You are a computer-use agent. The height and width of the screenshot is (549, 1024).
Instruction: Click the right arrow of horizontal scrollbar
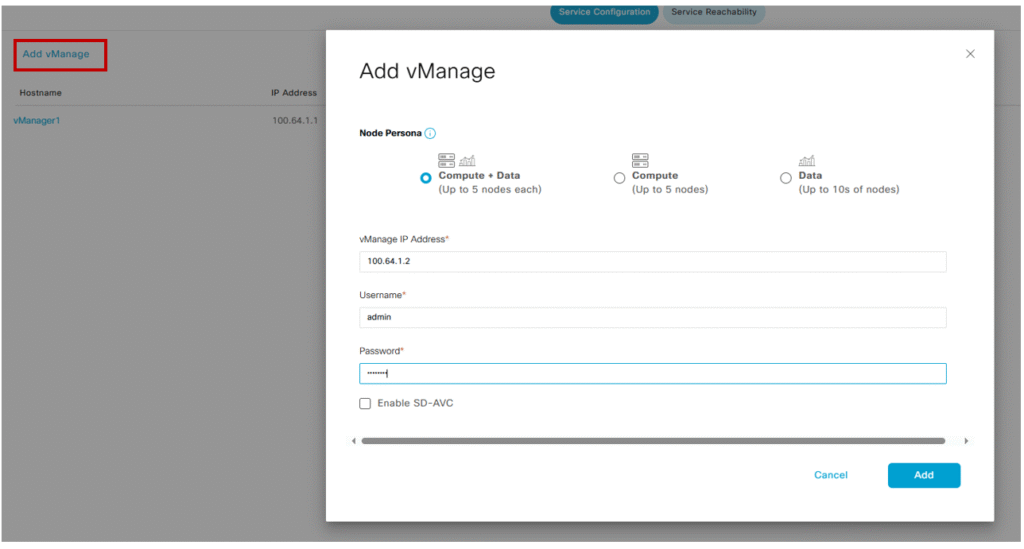pyautogui.click(x=965, y=441)
